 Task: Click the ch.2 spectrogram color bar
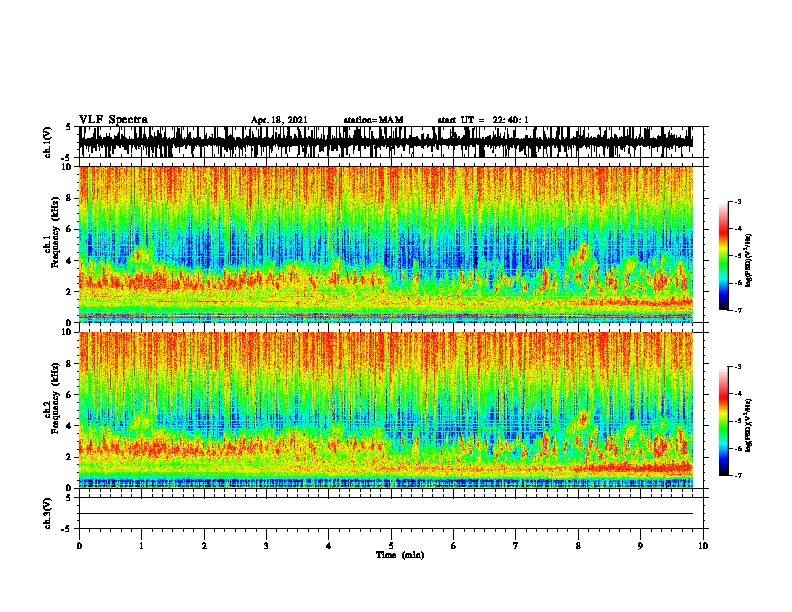[x=723, y=421]
